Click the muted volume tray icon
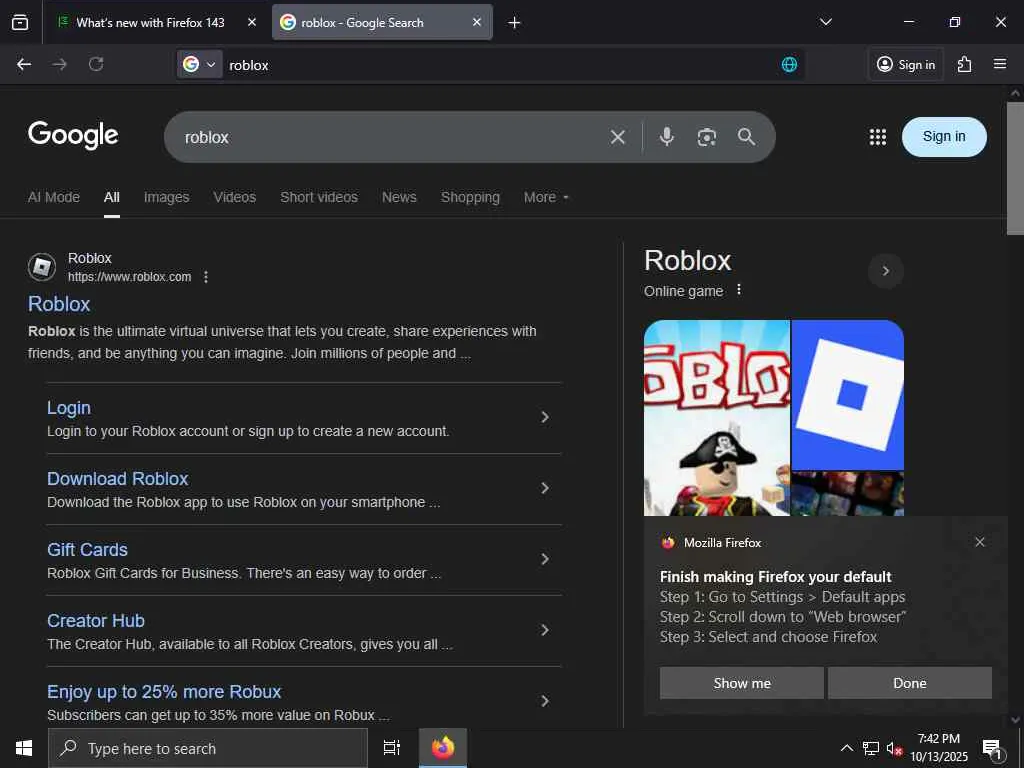The width and height of the screenshot is (1024, 768). click(x=893, y=748)
